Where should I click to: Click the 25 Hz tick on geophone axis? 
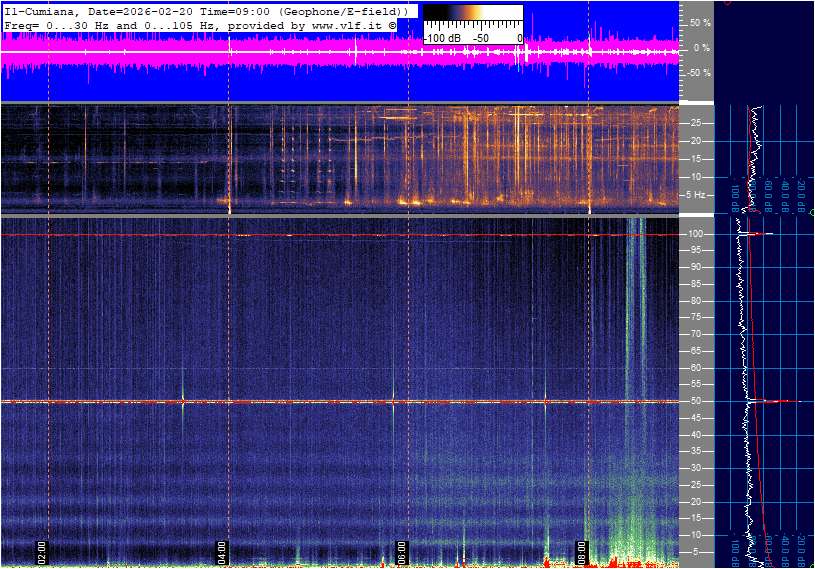click(695, 123)
